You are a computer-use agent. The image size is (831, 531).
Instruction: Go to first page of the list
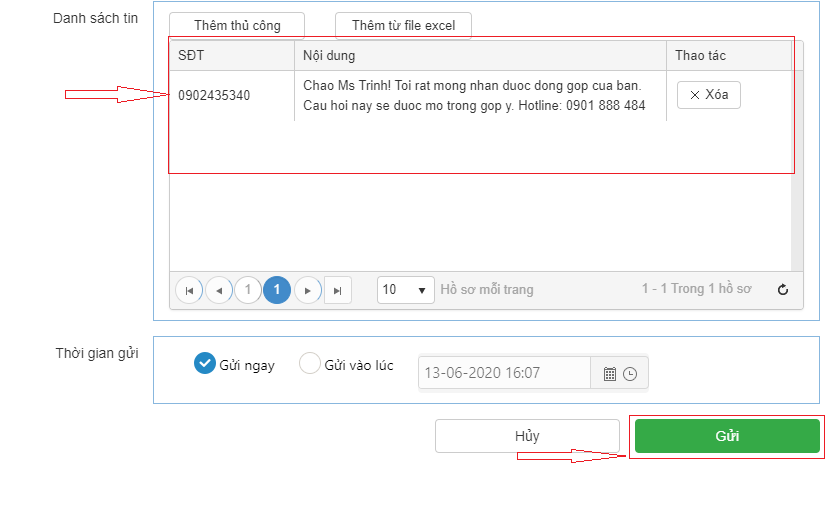[189, 290]
